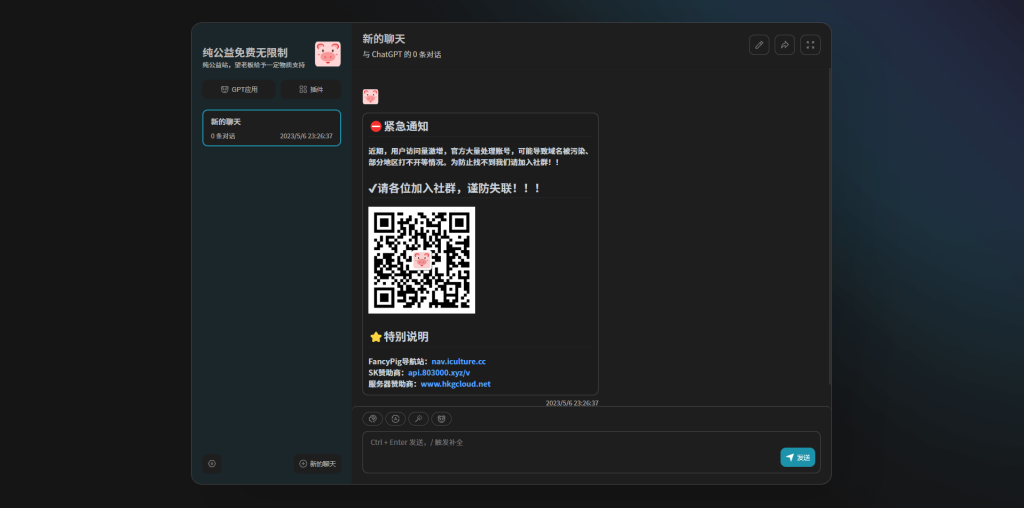
Task: Select the 新的聊天 conversation in the sidebar
Action: click(272, 128)
